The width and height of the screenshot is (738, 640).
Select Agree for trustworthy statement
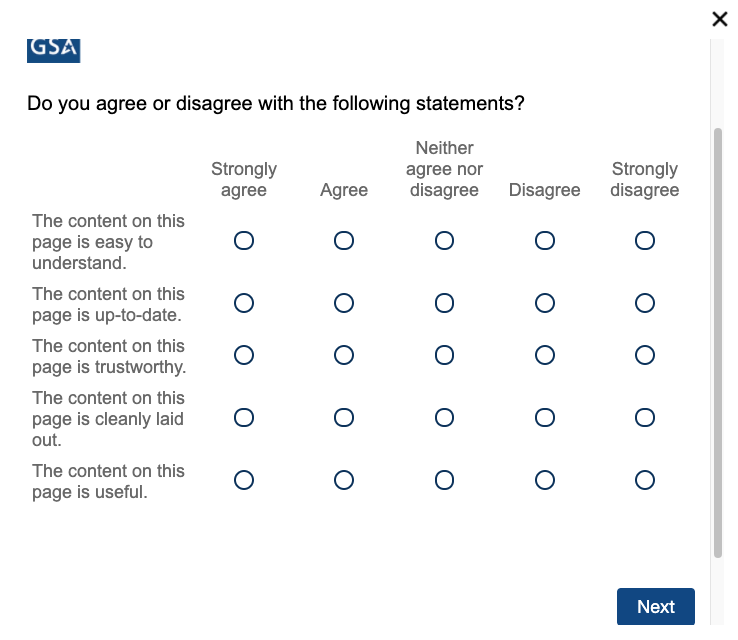[x=344, y=355]
